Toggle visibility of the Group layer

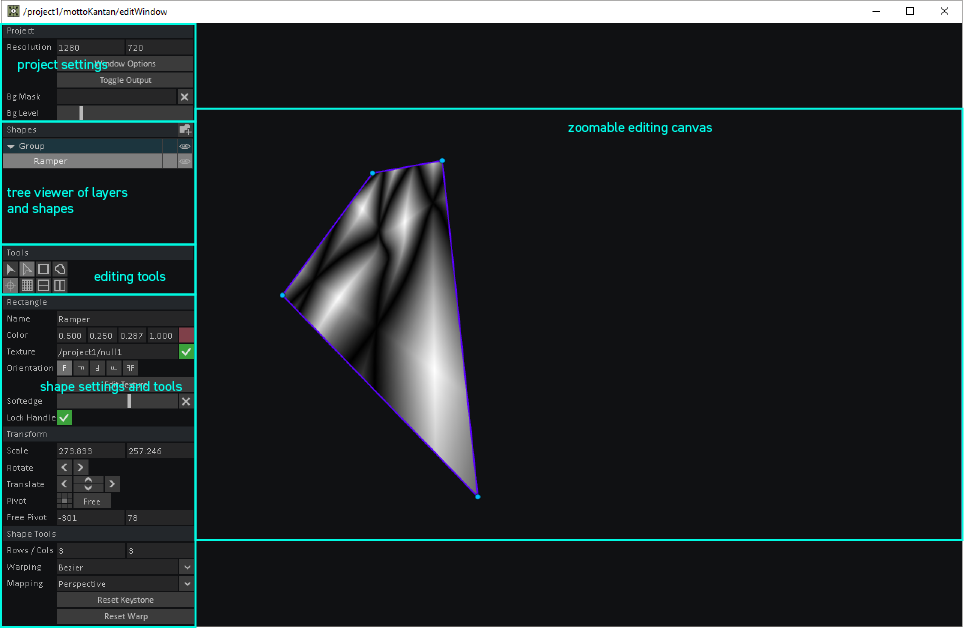184,146
